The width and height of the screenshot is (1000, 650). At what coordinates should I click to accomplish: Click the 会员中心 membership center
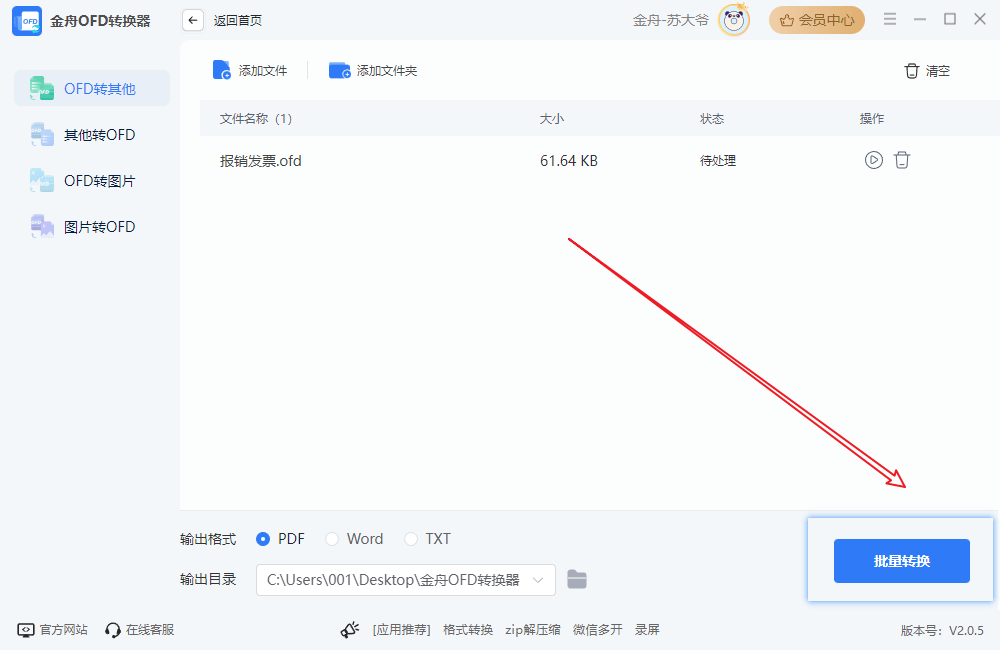tap(817, 19)
